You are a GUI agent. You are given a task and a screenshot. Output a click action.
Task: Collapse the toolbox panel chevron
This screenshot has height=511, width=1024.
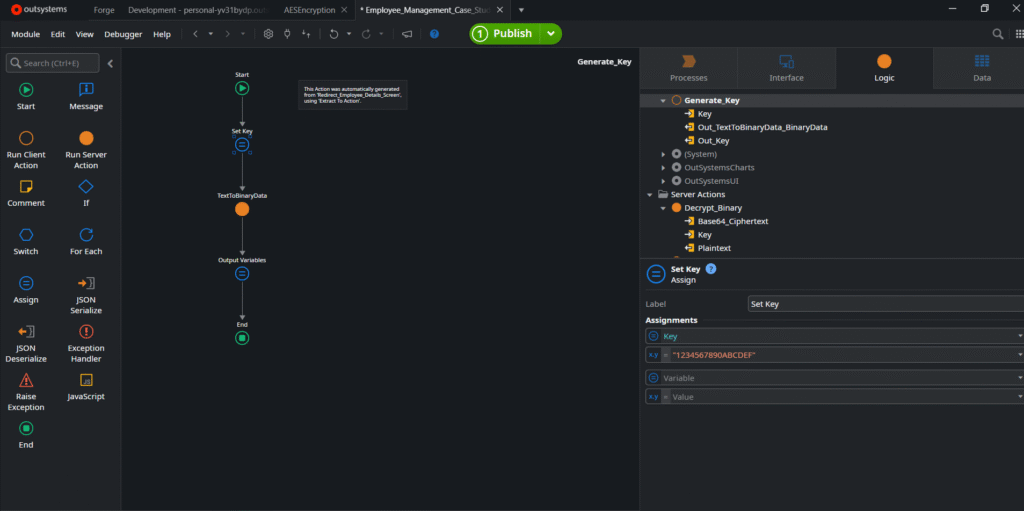pyautogui.click(x=110, y=63)
